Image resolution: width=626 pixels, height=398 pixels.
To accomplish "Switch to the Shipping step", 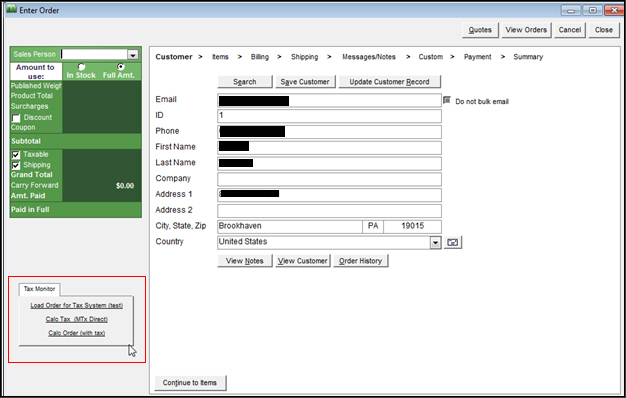I will click(304, 57).
